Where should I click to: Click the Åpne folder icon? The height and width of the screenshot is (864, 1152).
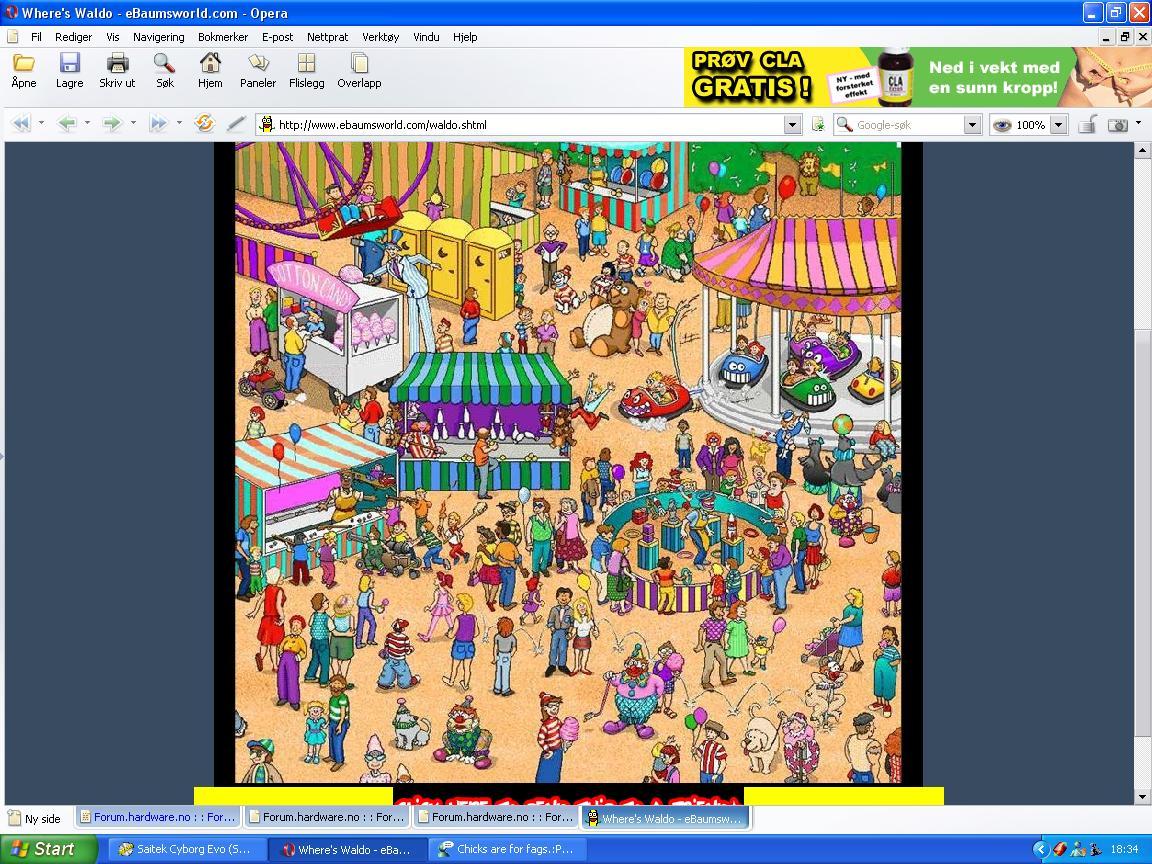(x=24, y=63)
